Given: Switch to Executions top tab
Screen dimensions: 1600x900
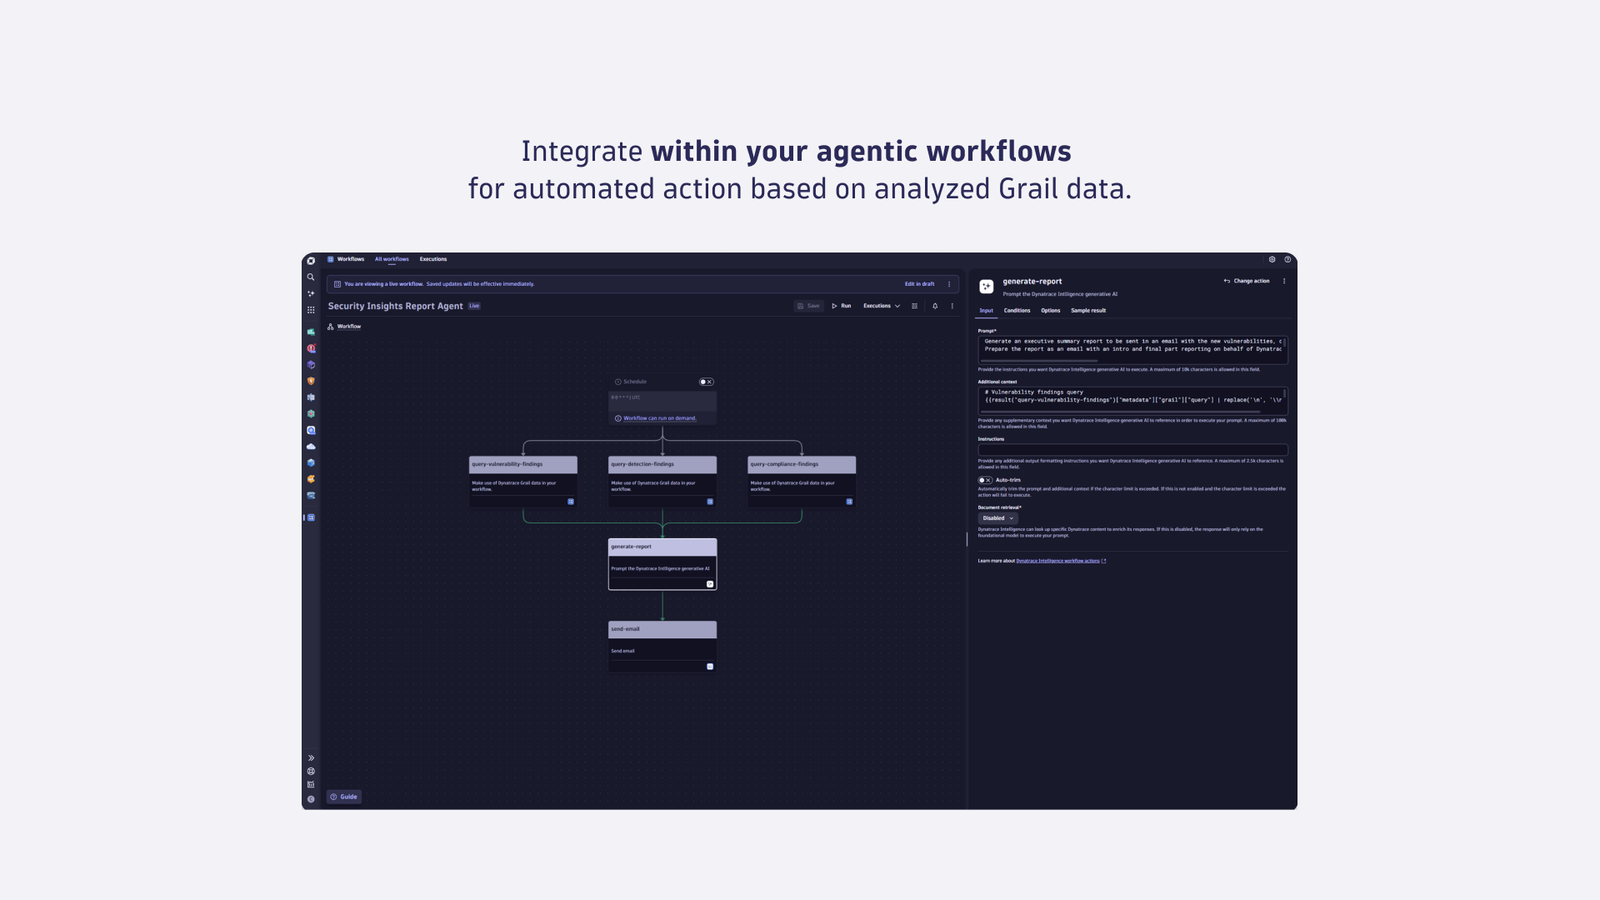Looking at the screenshot, I should (433, 259).
